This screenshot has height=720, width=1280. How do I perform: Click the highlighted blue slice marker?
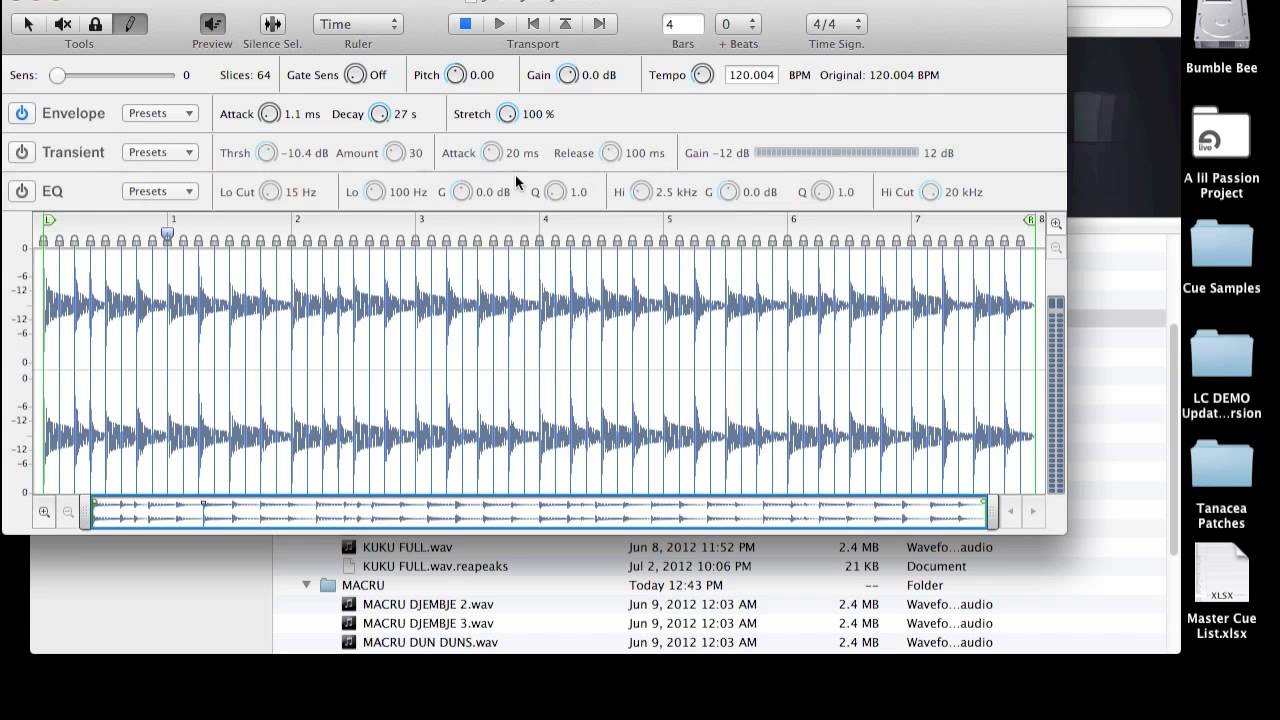coord(167,235)
